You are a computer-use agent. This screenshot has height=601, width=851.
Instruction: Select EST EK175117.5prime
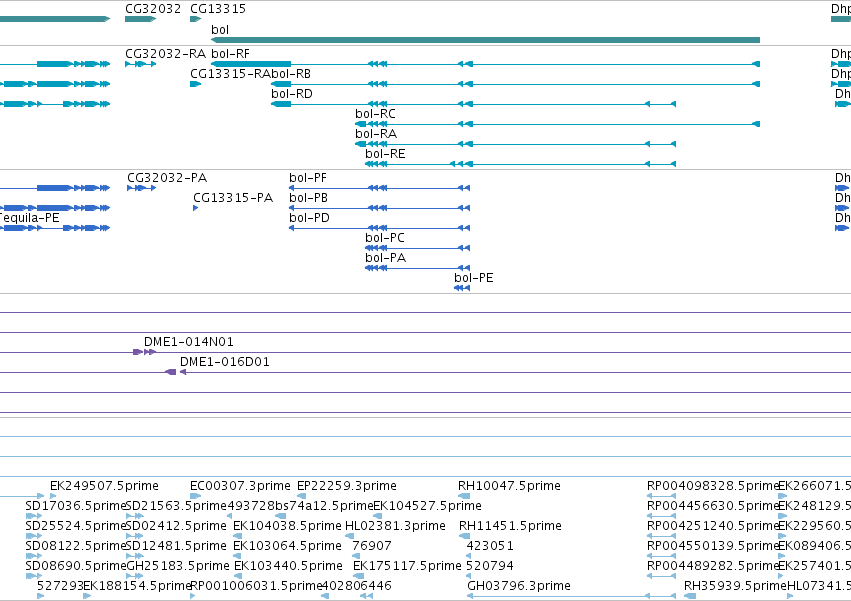coord(408,566)
